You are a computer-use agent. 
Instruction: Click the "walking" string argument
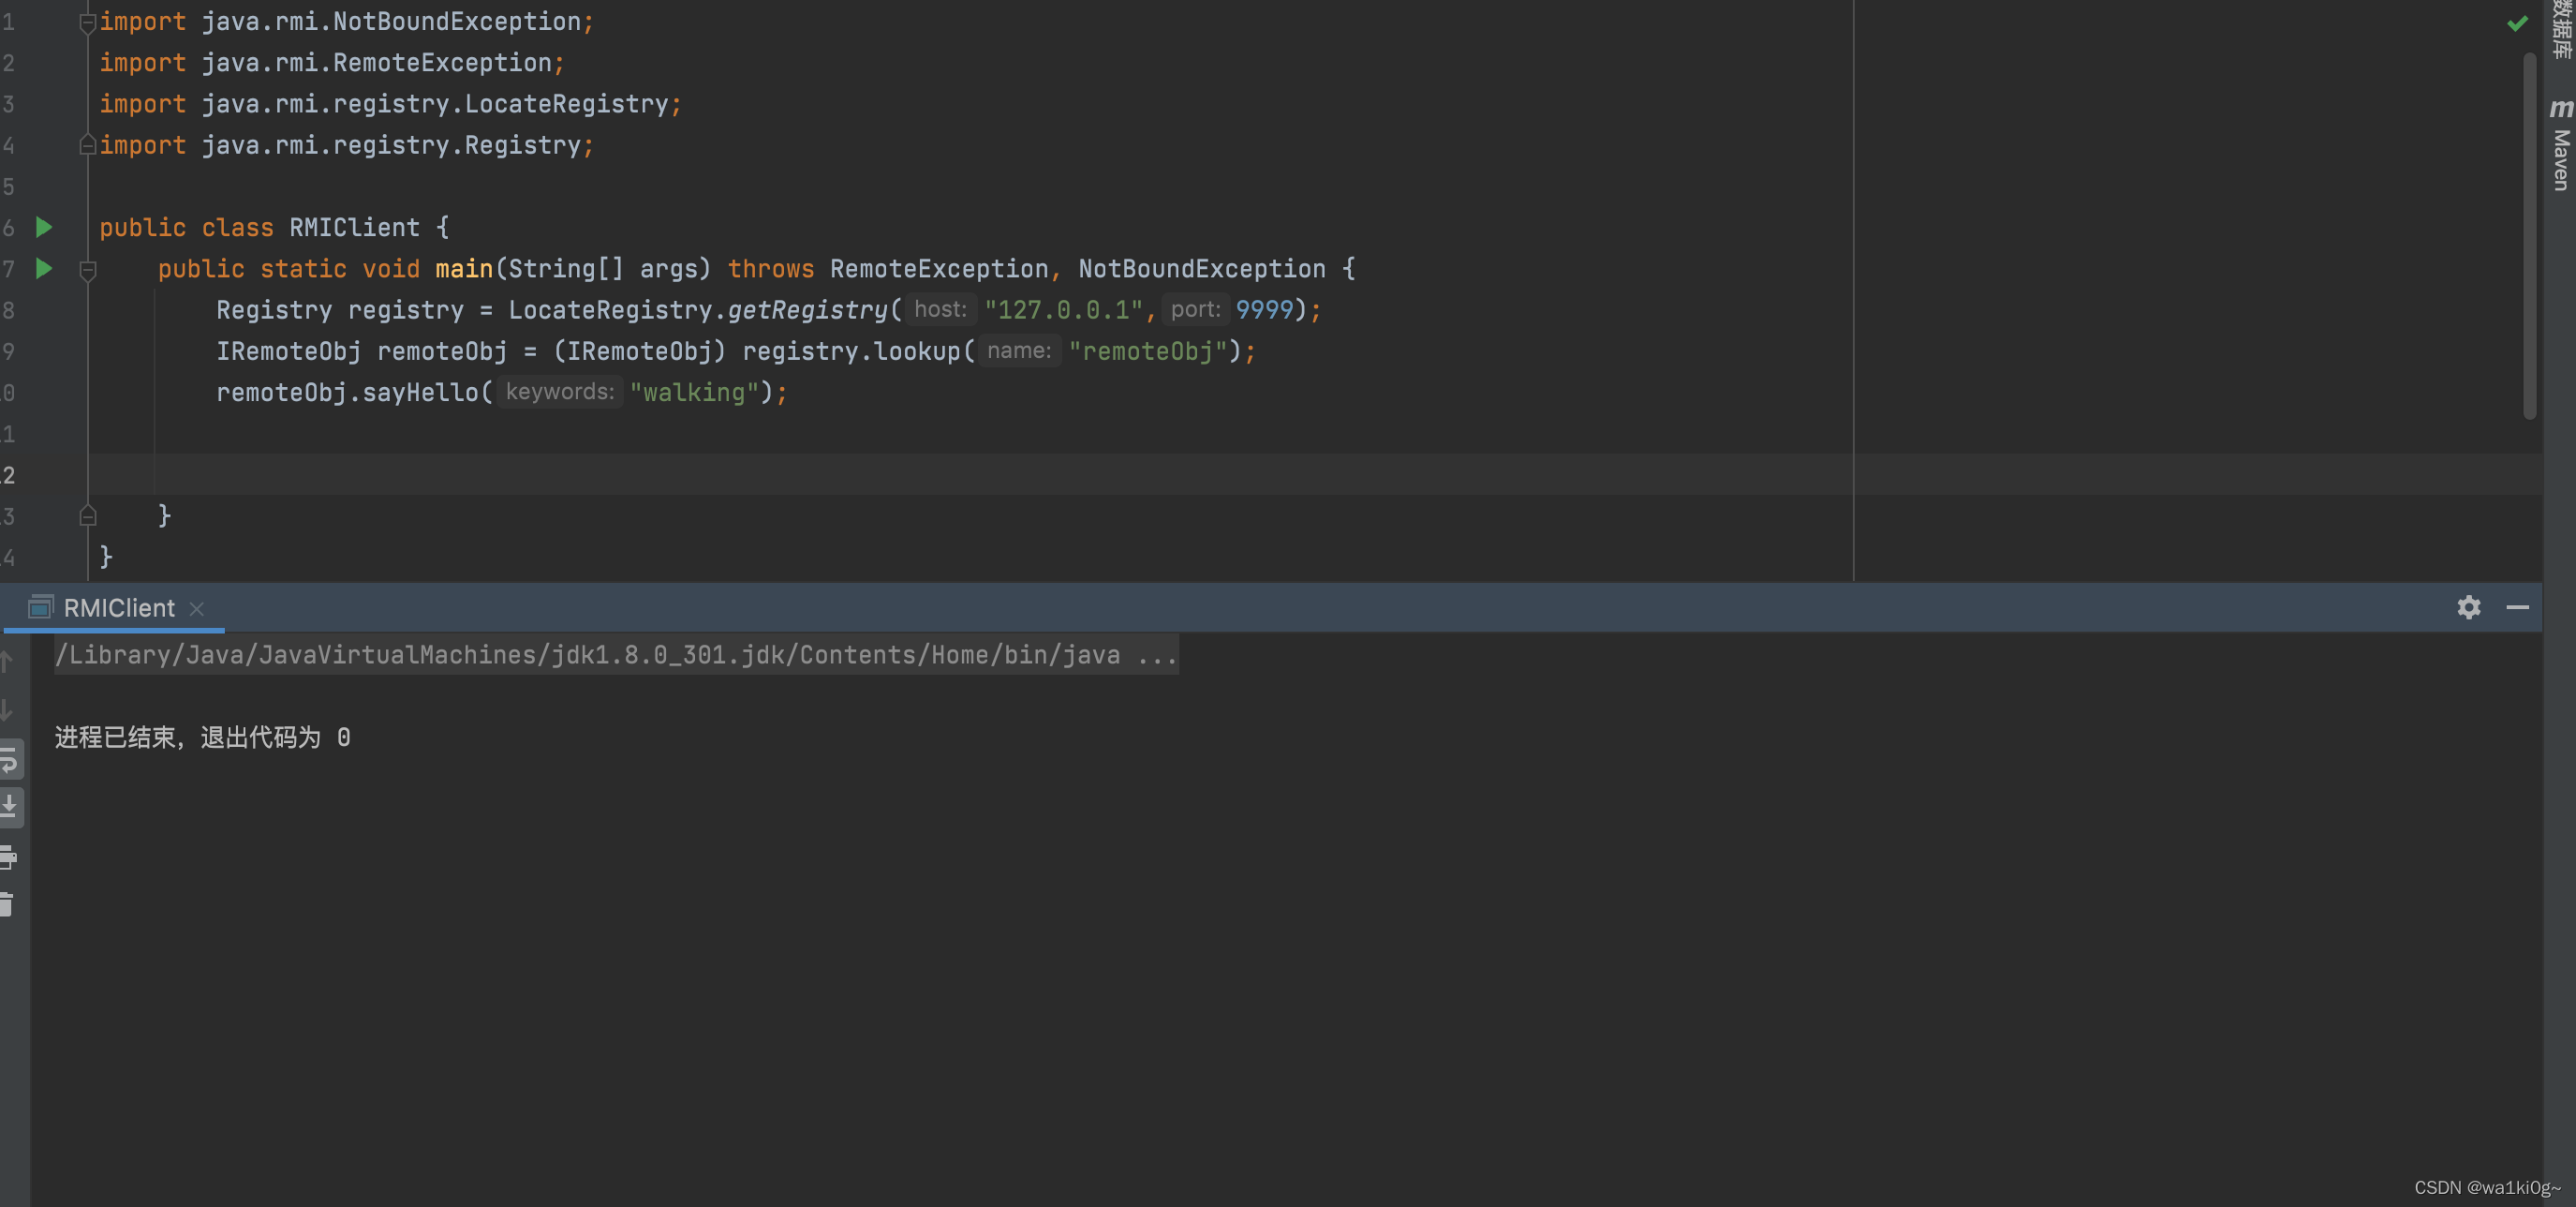click(694, 392)
